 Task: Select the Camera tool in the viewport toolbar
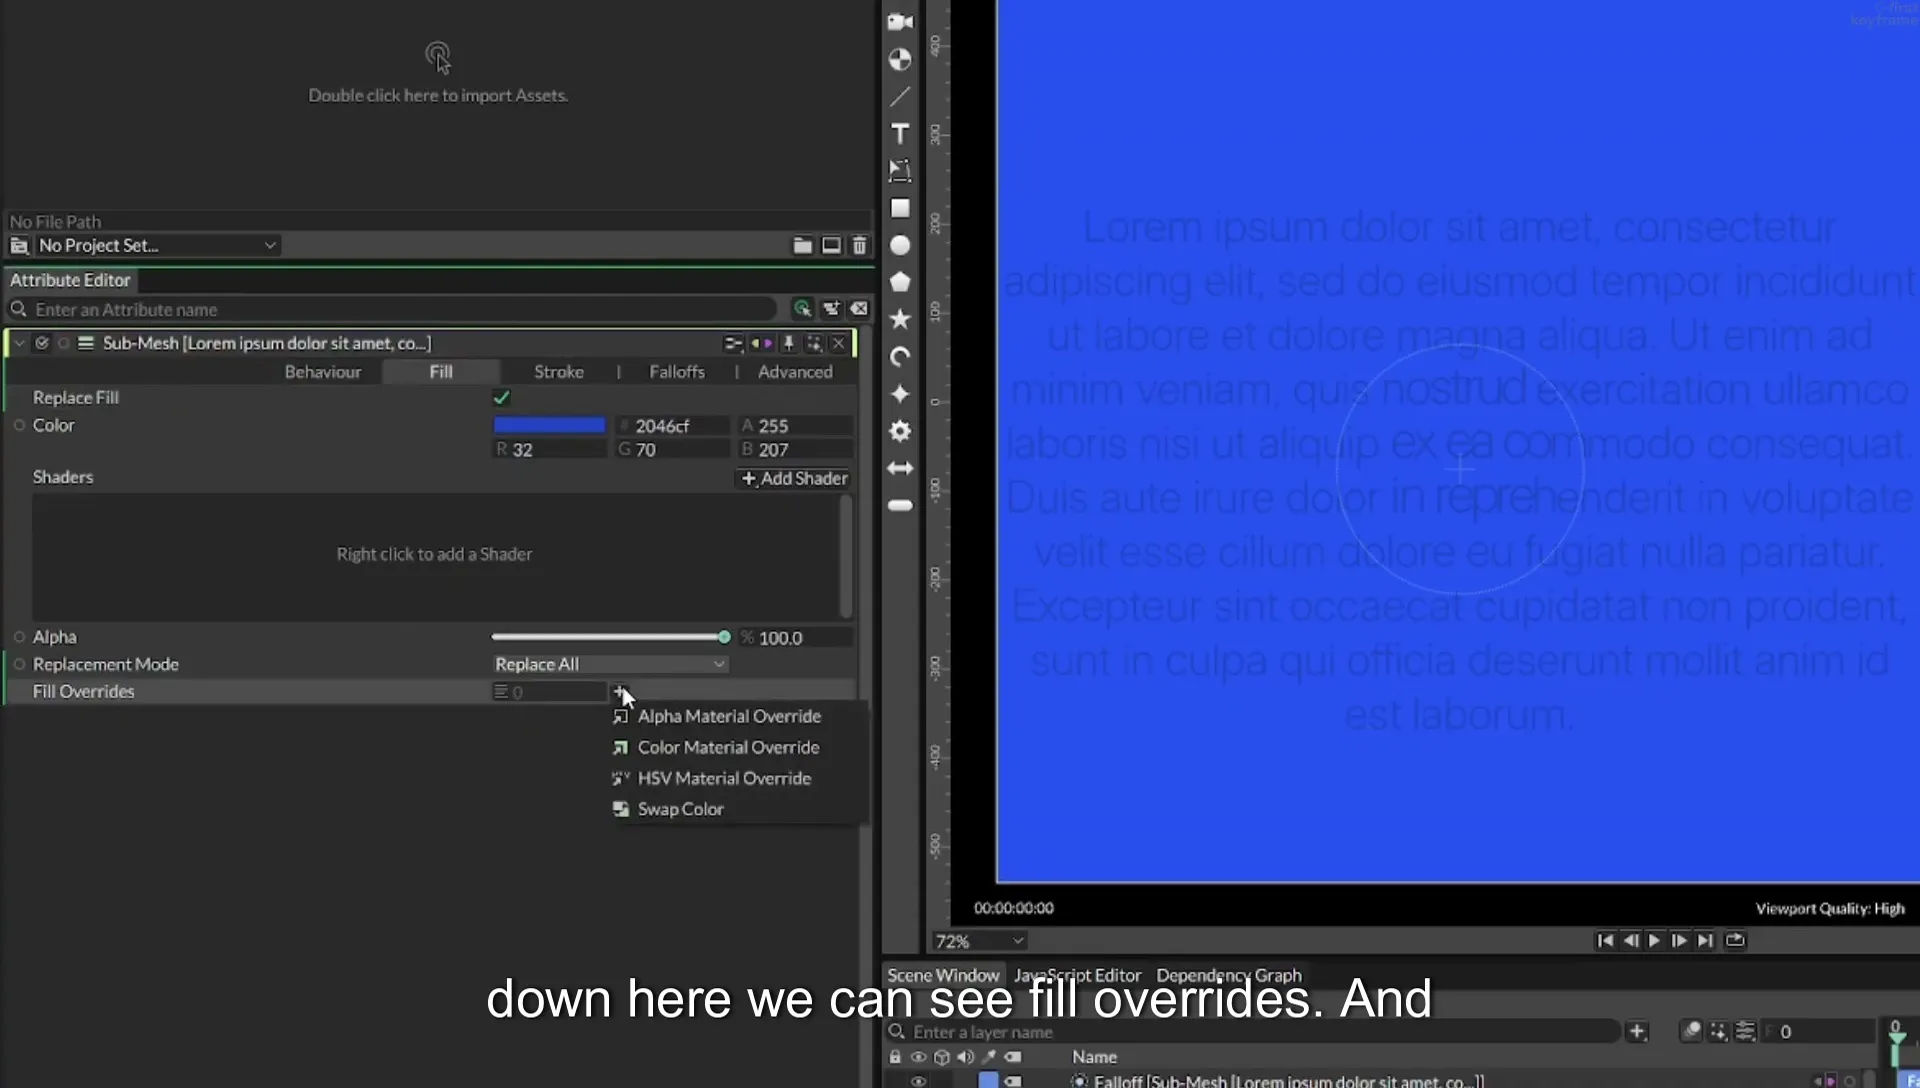pos(900,22)
